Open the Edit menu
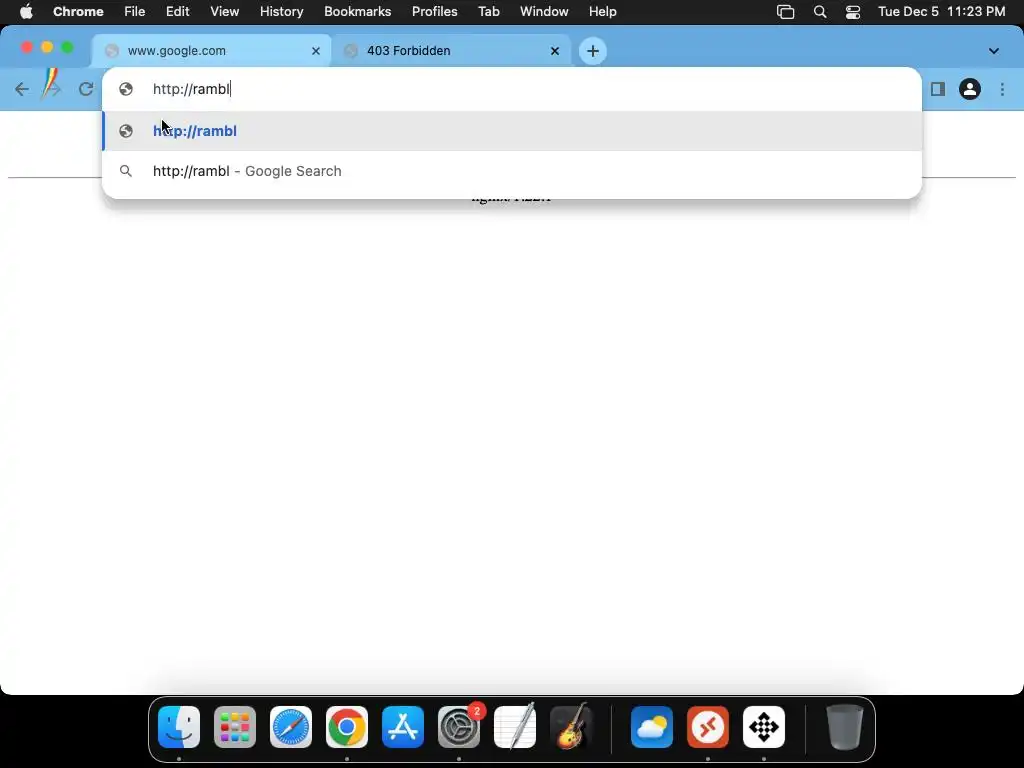Screen dimensions: 1024x768 [x=178, y=12]
